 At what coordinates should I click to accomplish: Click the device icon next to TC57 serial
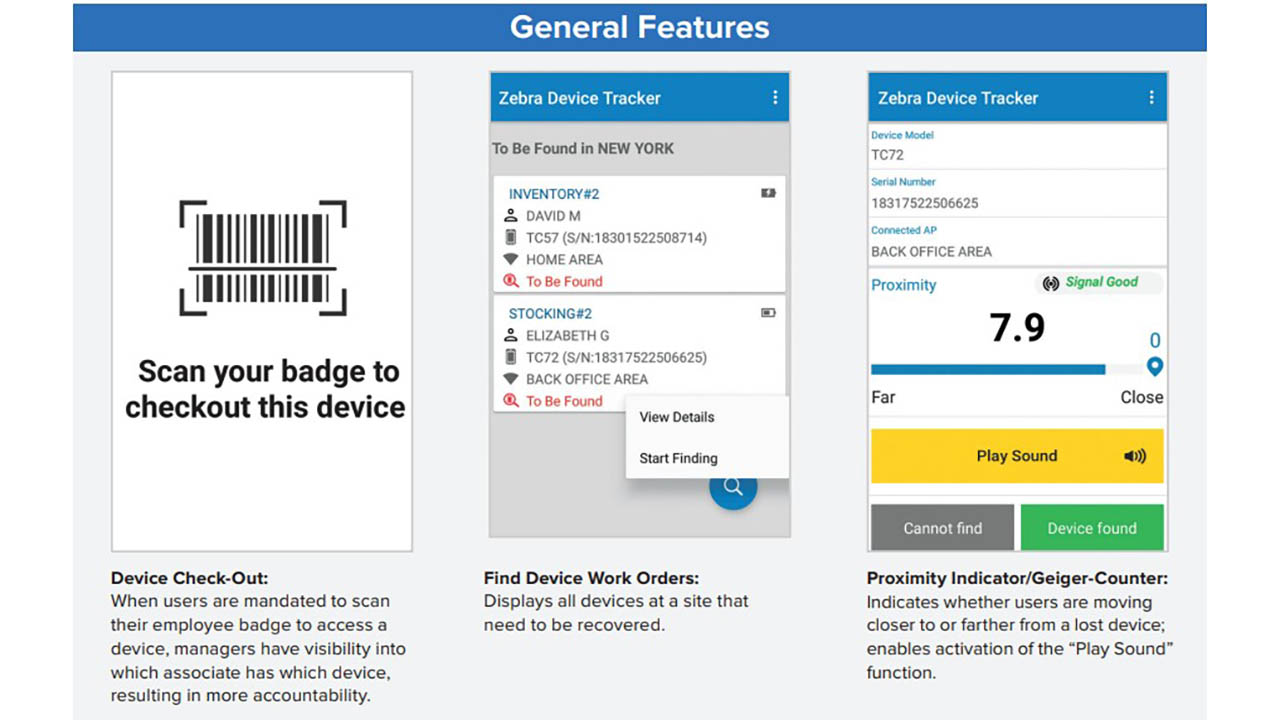click(x=511, y=238)
